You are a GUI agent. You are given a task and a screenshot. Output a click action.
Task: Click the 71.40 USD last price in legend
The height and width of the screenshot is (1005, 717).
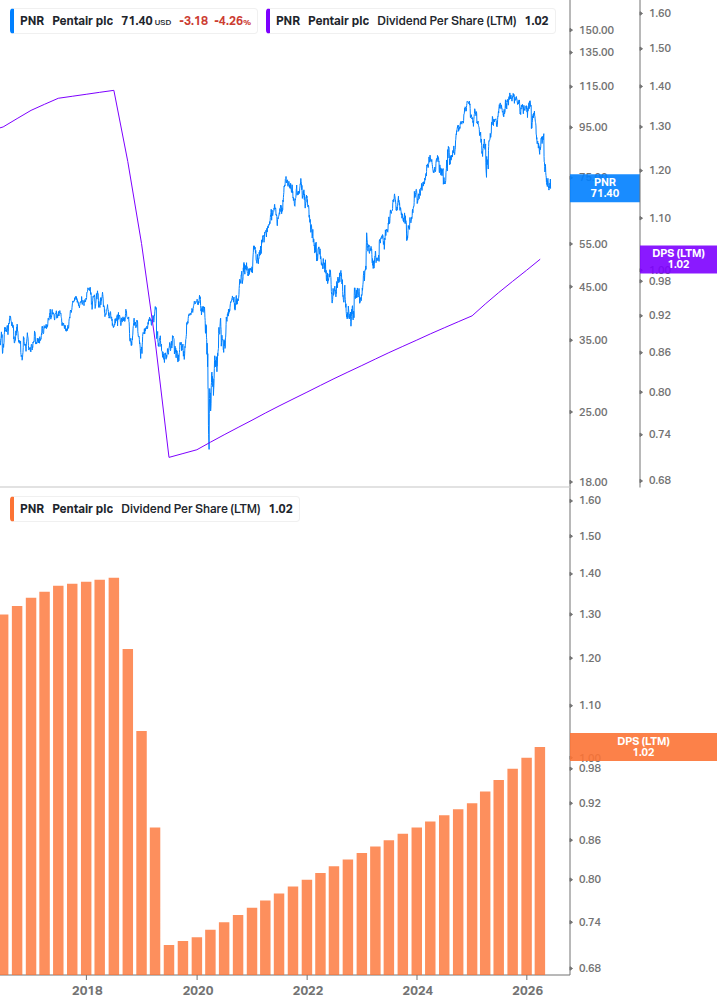click(x=146, y=21)
